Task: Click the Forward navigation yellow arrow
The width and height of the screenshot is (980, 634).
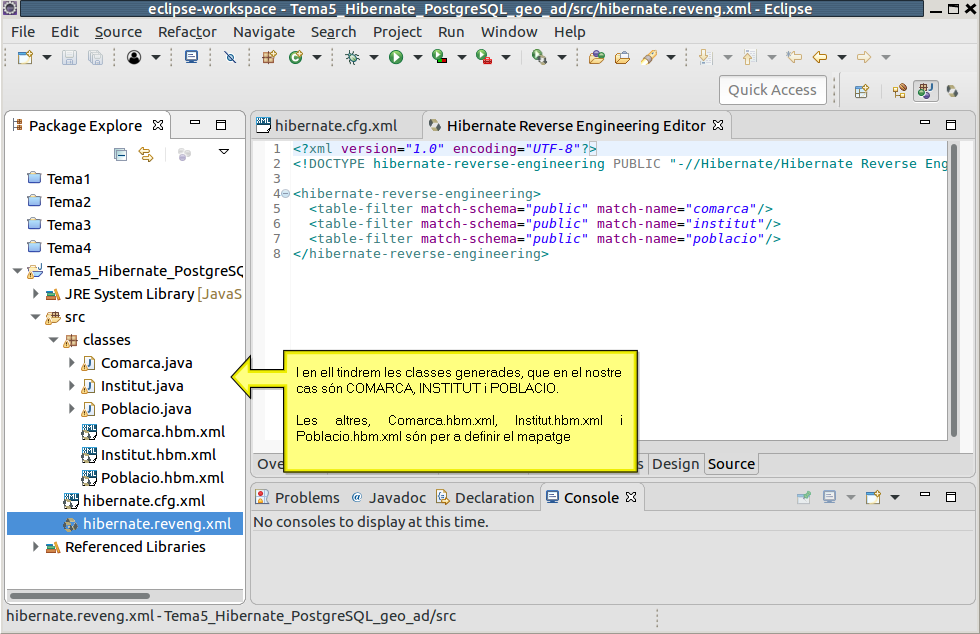Action: point(864,58)
